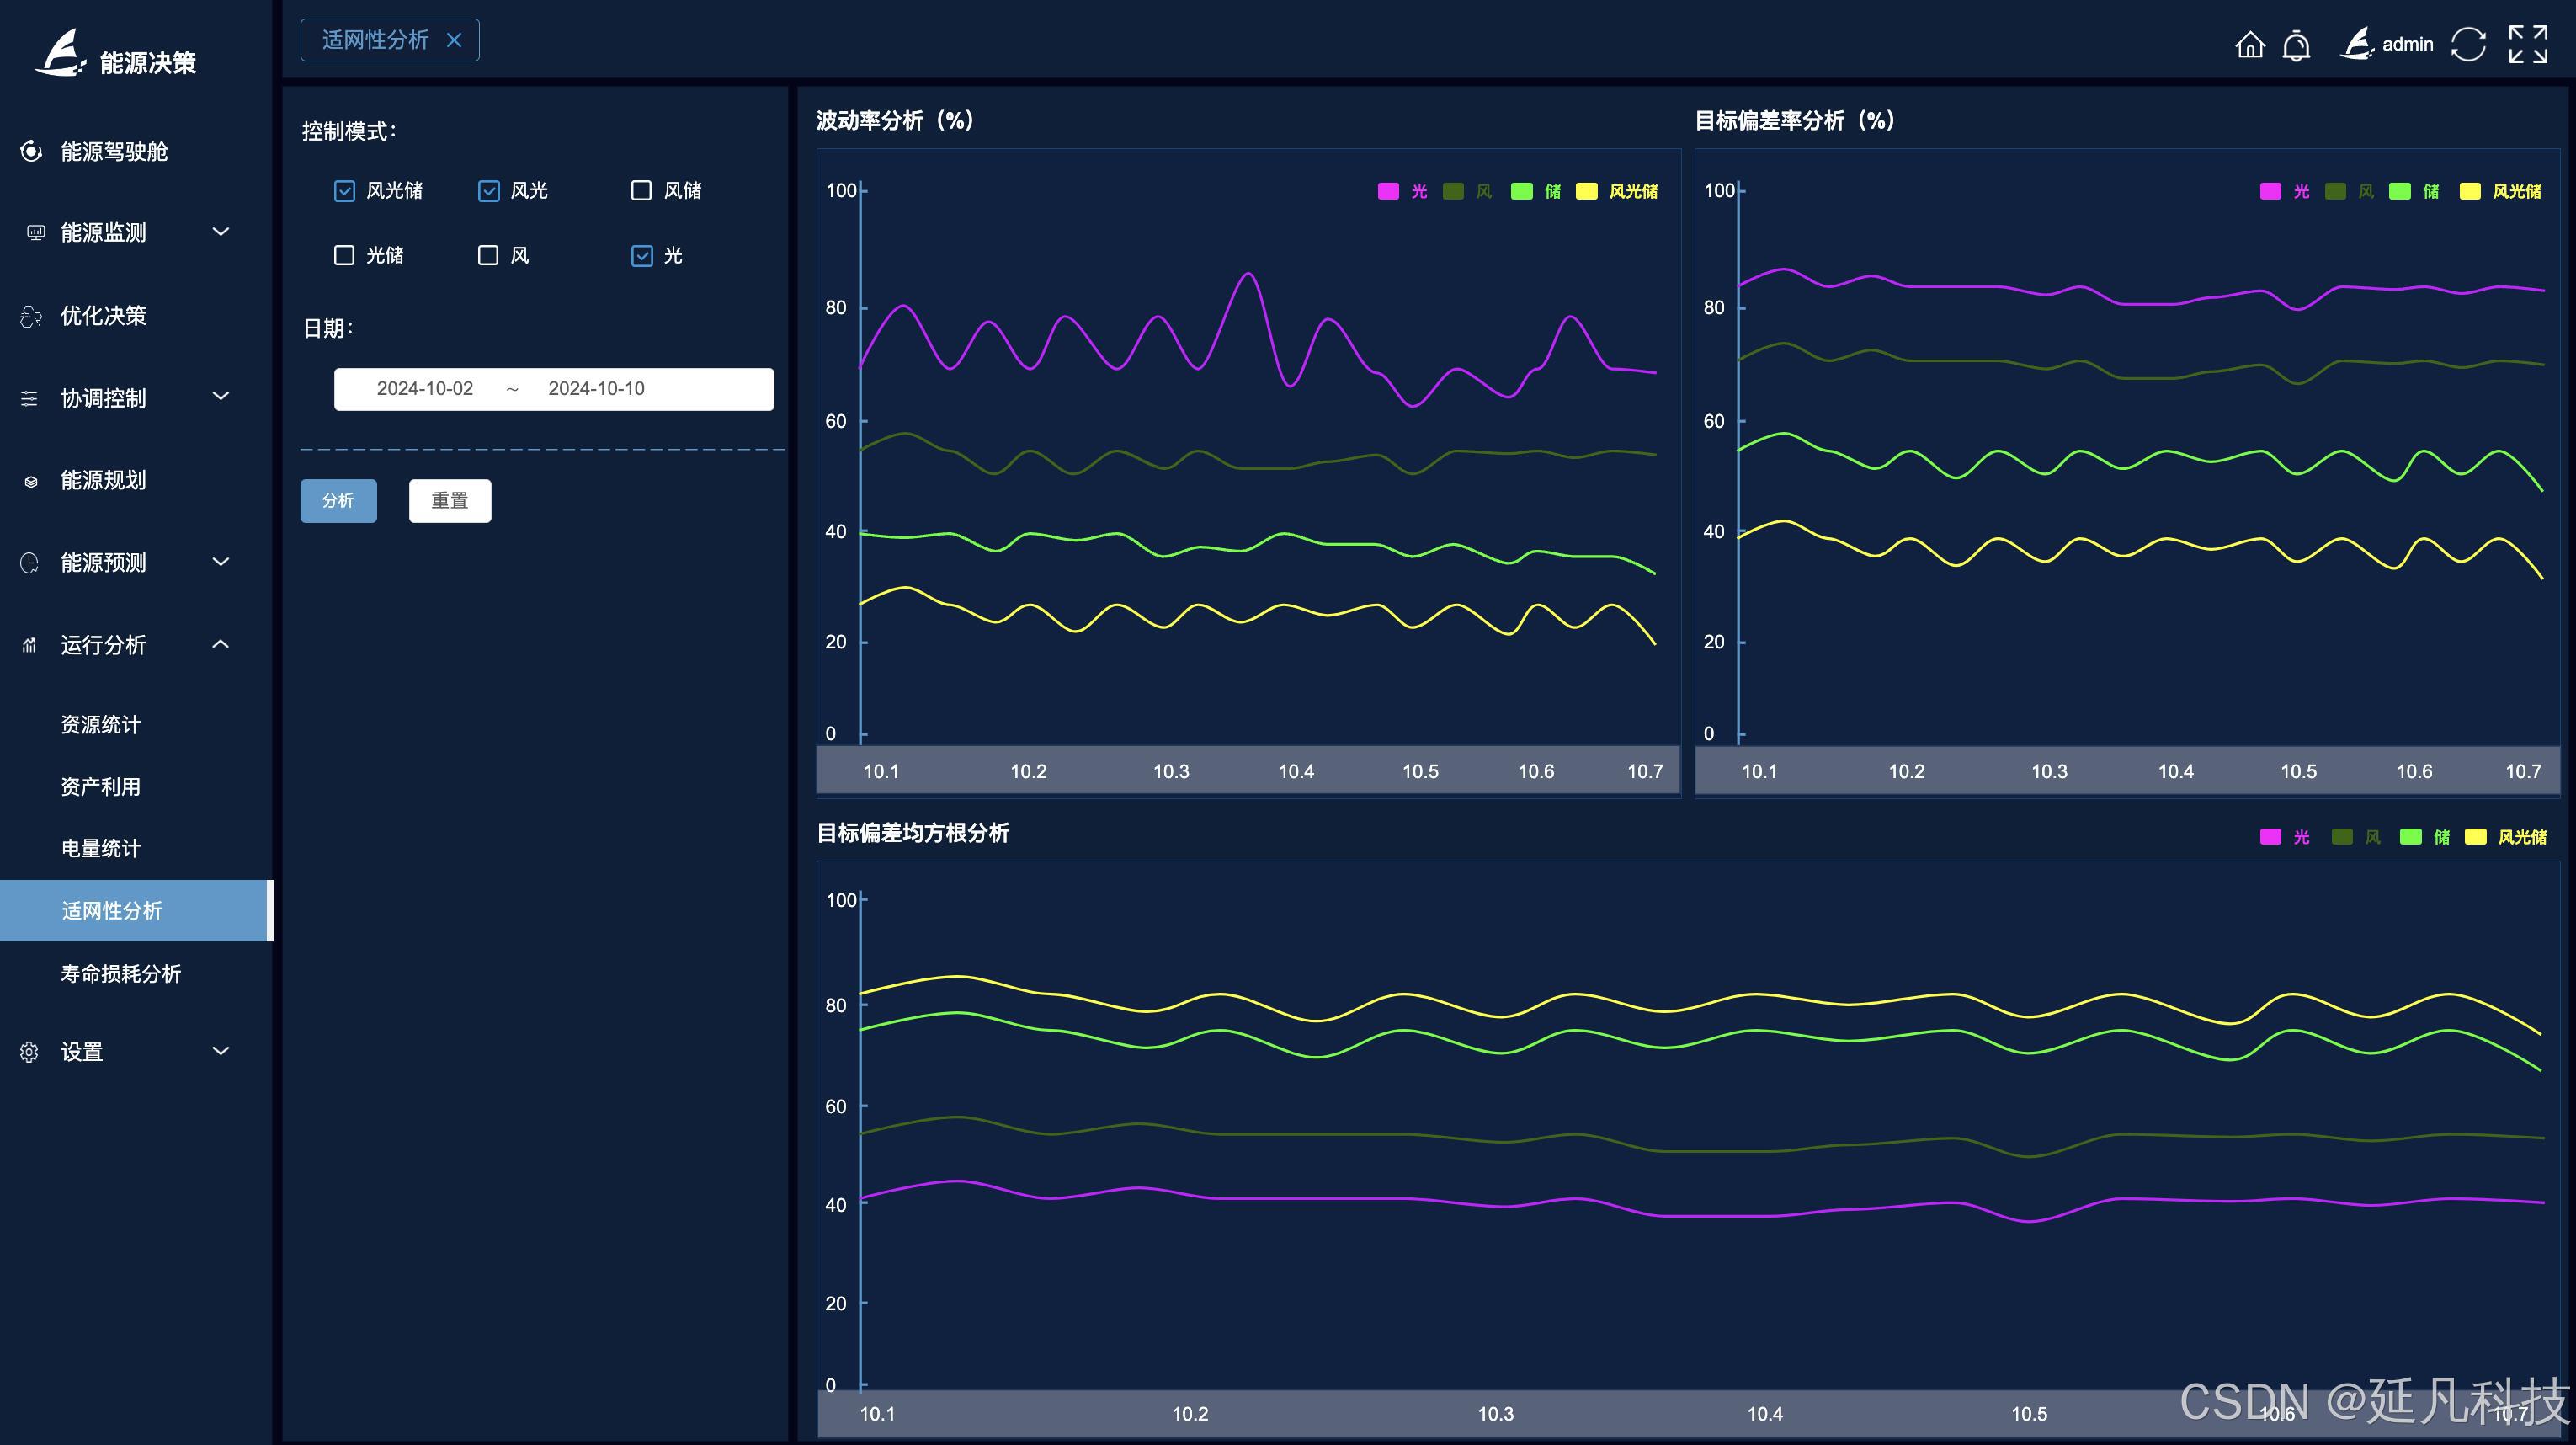Click the 分析 button
Screen dimensions: 2576x1445
pyautogui.click(x=338, y=501)
